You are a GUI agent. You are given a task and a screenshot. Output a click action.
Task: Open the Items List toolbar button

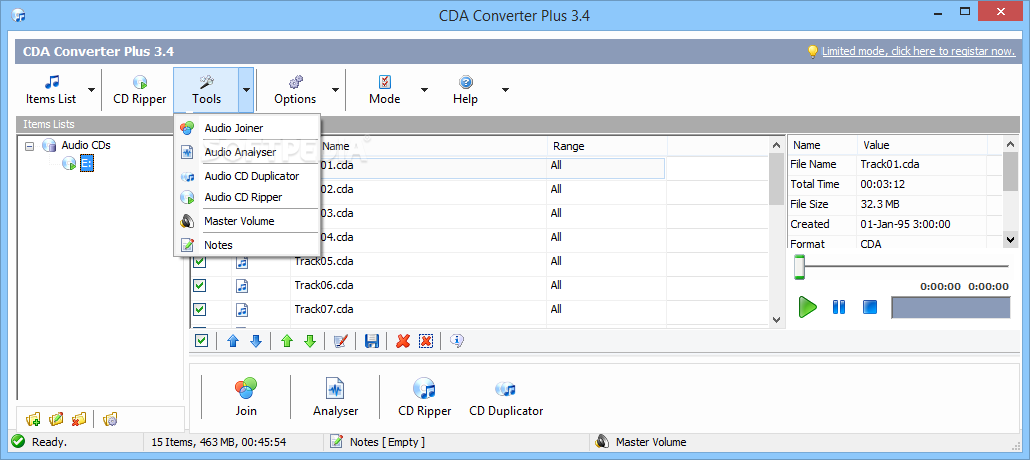[51, 90]
